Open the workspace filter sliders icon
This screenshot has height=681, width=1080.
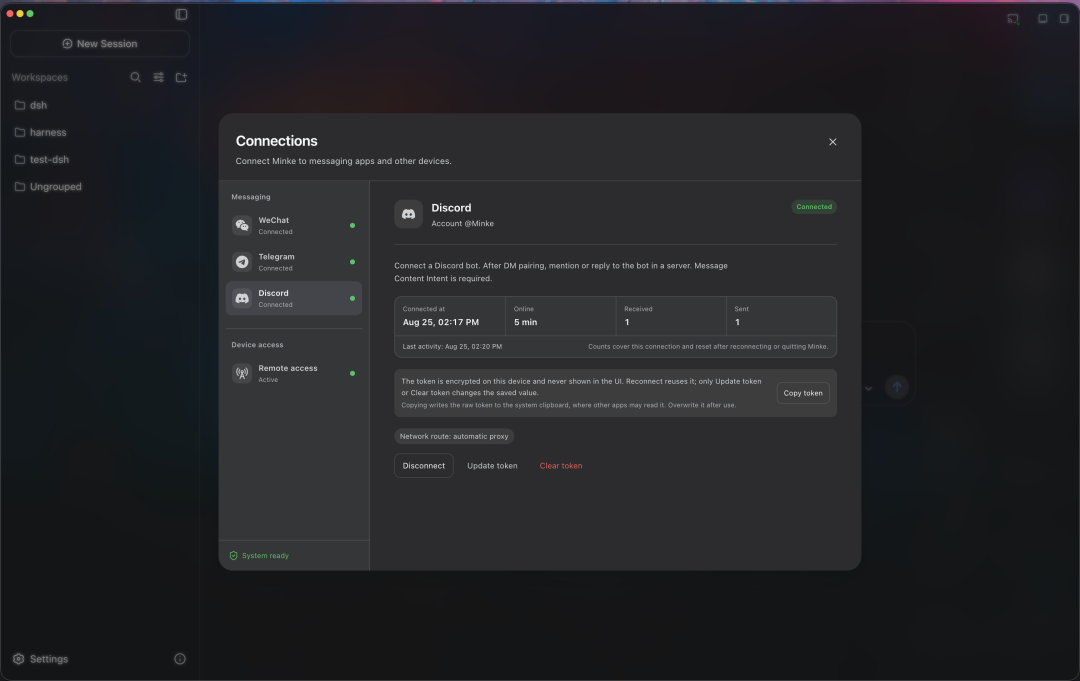click(158, 77)
